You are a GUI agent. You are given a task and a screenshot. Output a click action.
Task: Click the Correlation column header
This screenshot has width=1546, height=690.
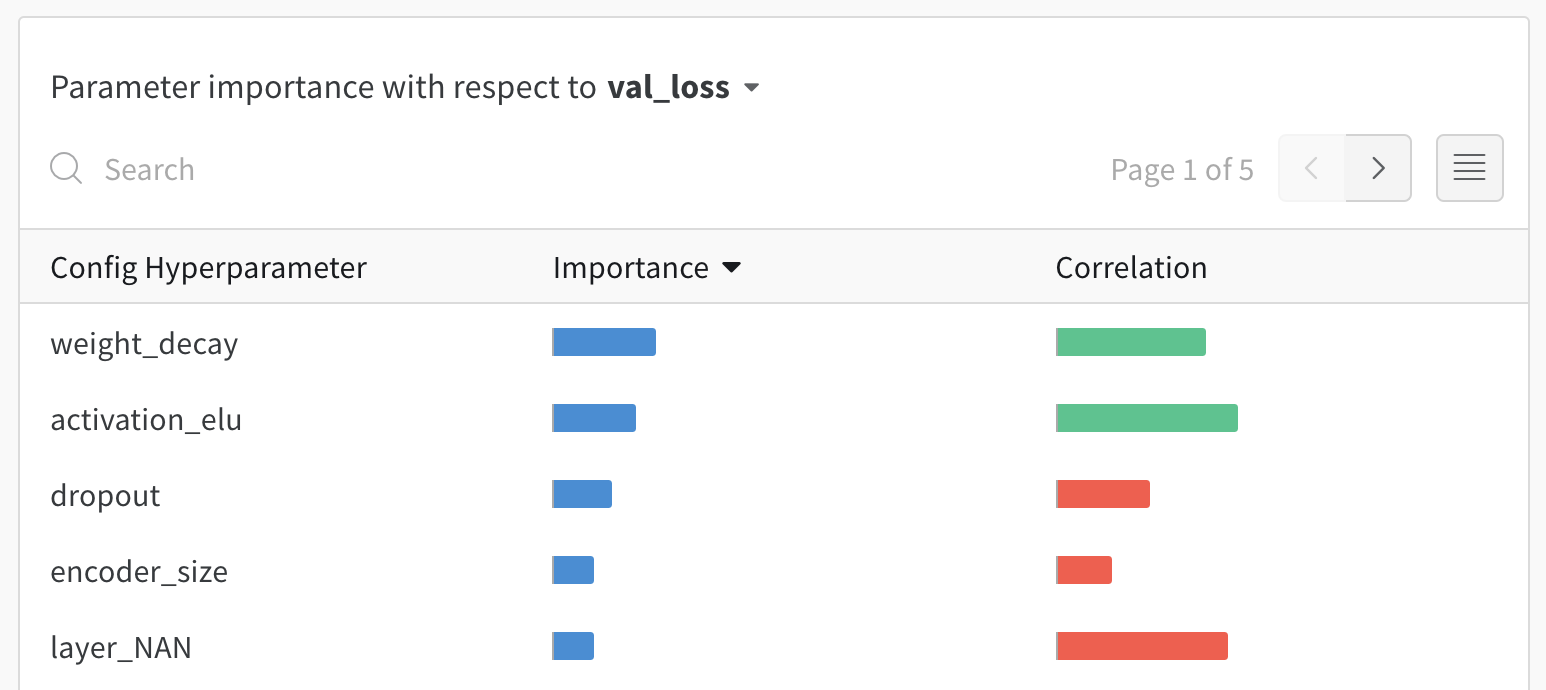pyautogui.click(x=1131, y=267)
